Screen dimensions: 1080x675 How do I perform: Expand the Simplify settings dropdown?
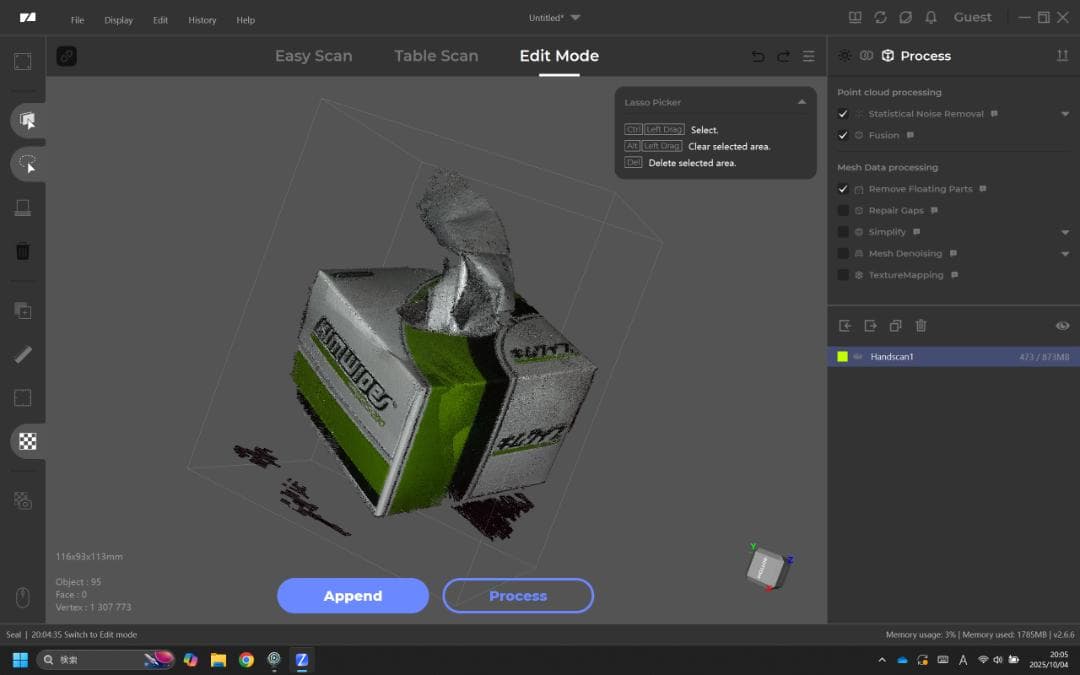coord(1066,231)
